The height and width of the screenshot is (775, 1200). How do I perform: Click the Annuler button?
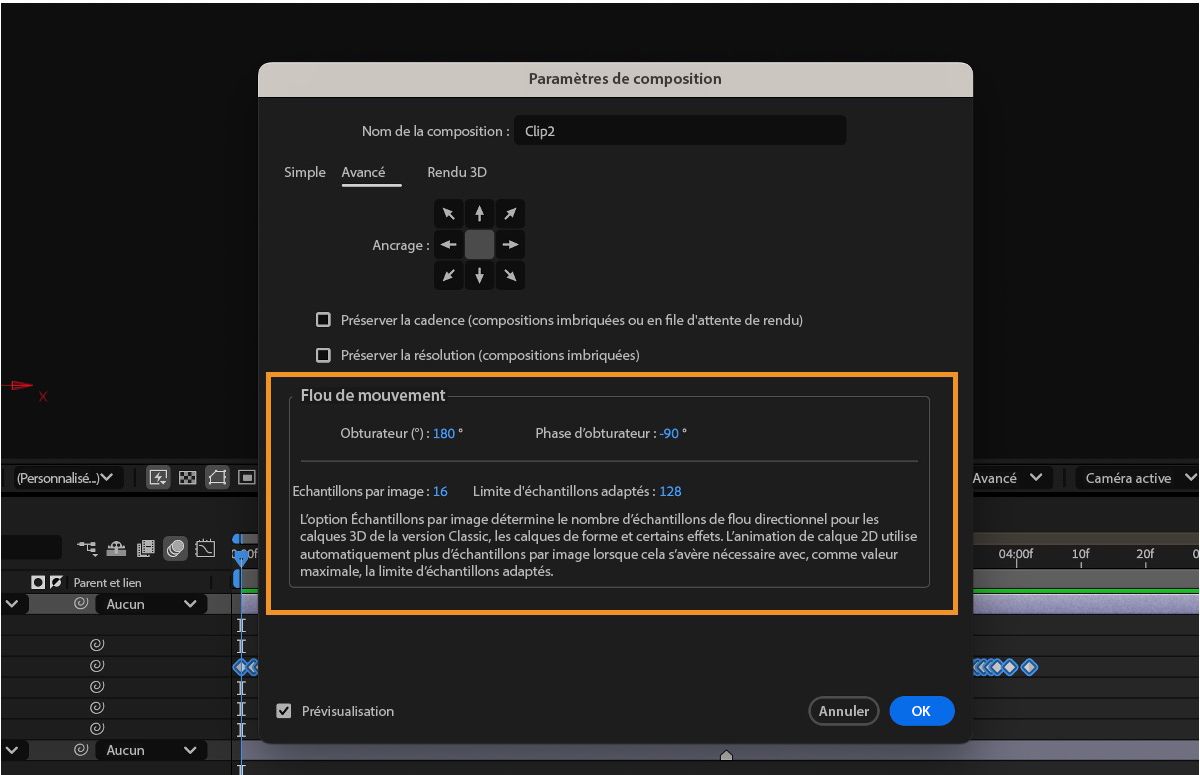[x=843, y=711]
